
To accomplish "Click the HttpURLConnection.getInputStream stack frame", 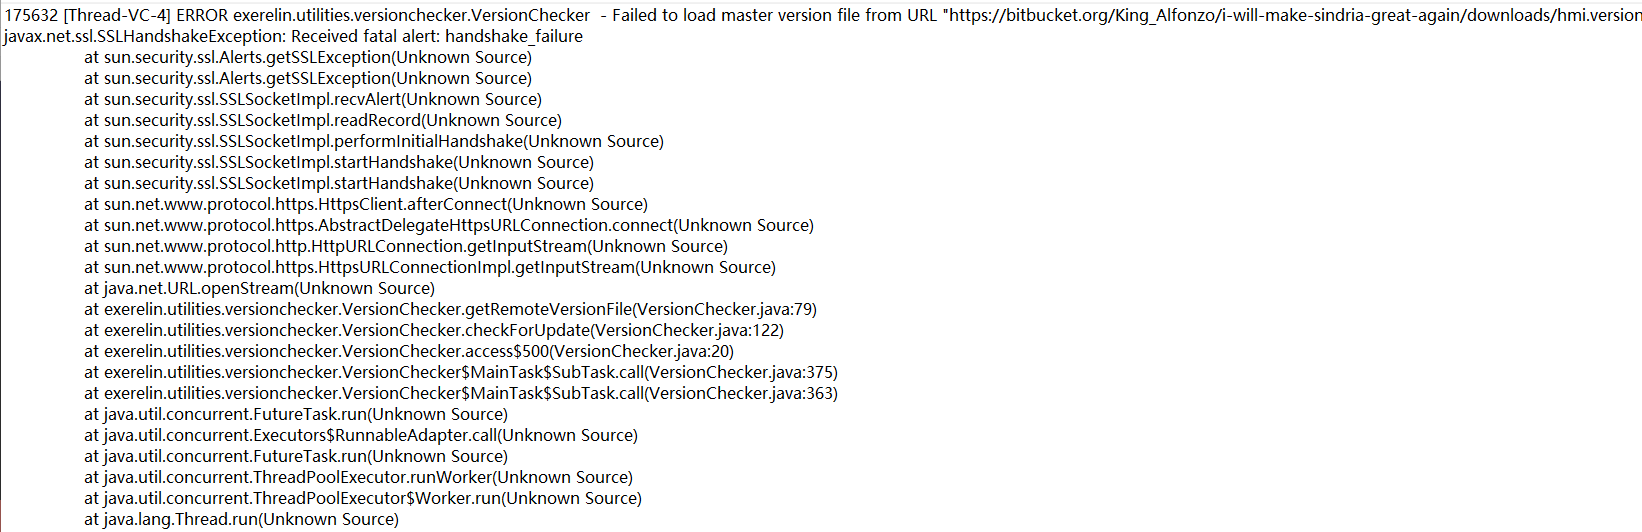I will tap(406, 246).
